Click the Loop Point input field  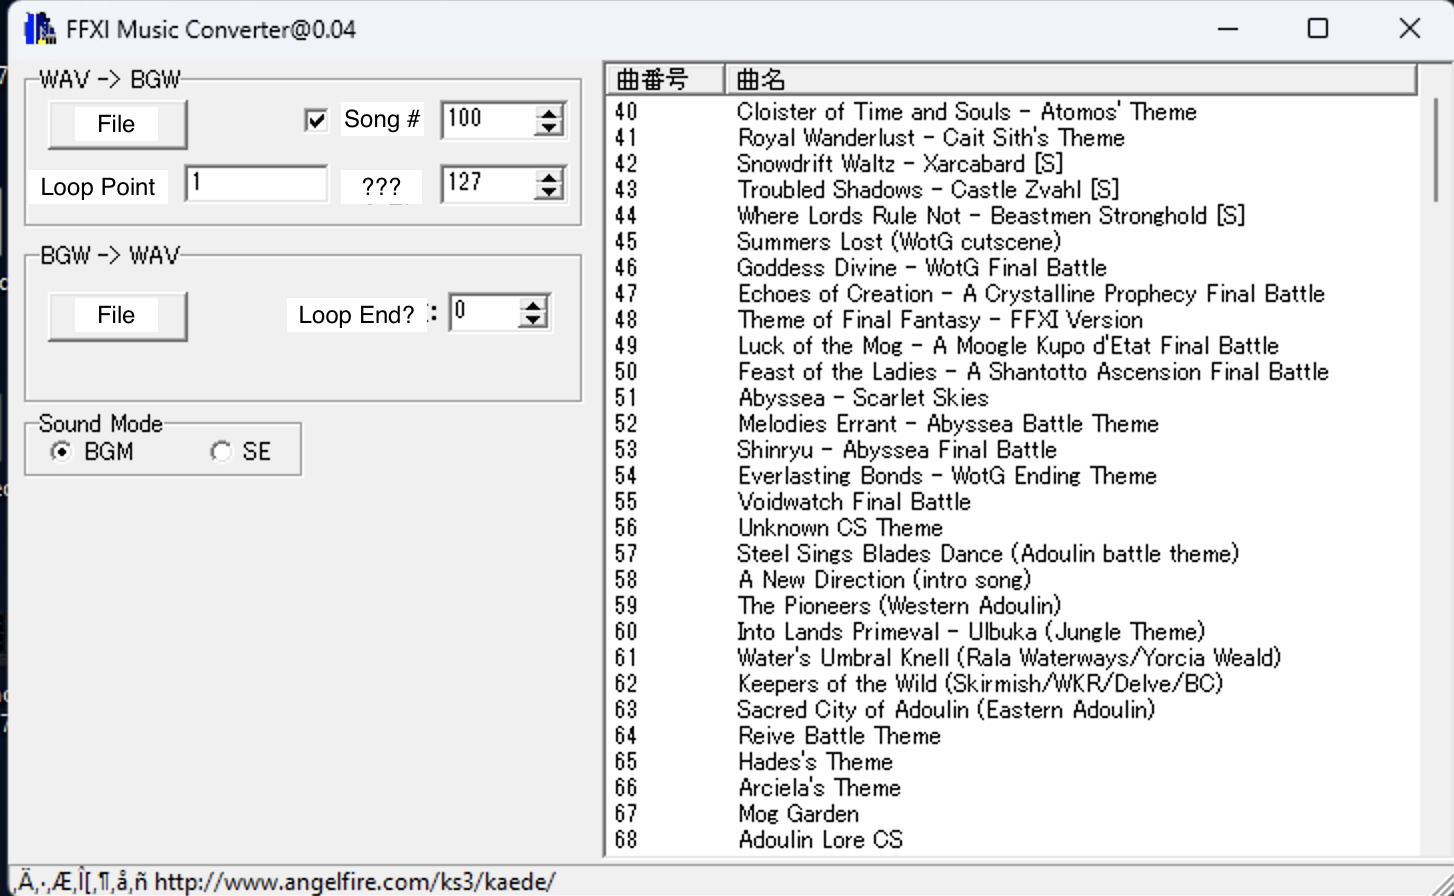256,184
